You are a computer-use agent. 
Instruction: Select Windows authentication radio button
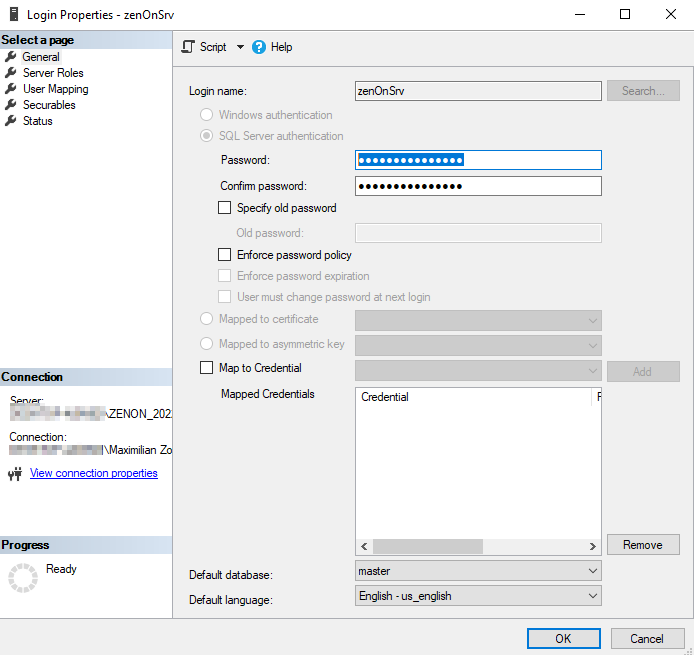point(207,115)
